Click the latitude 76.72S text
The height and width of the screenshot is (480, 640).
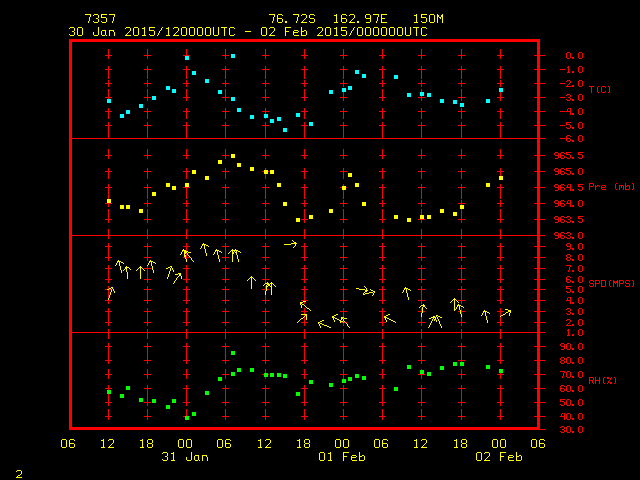pyautogui.click(x=289, y=19)
